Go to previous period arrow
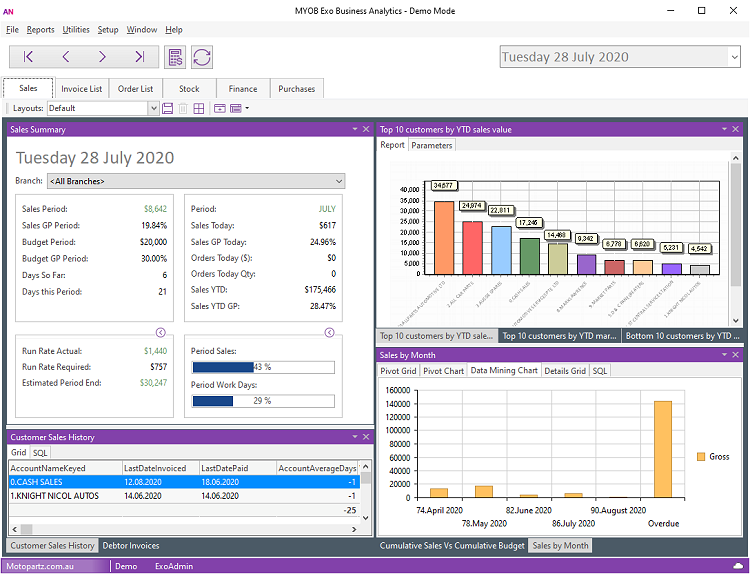This screenshot has width=750, height=574. point(66,57)
